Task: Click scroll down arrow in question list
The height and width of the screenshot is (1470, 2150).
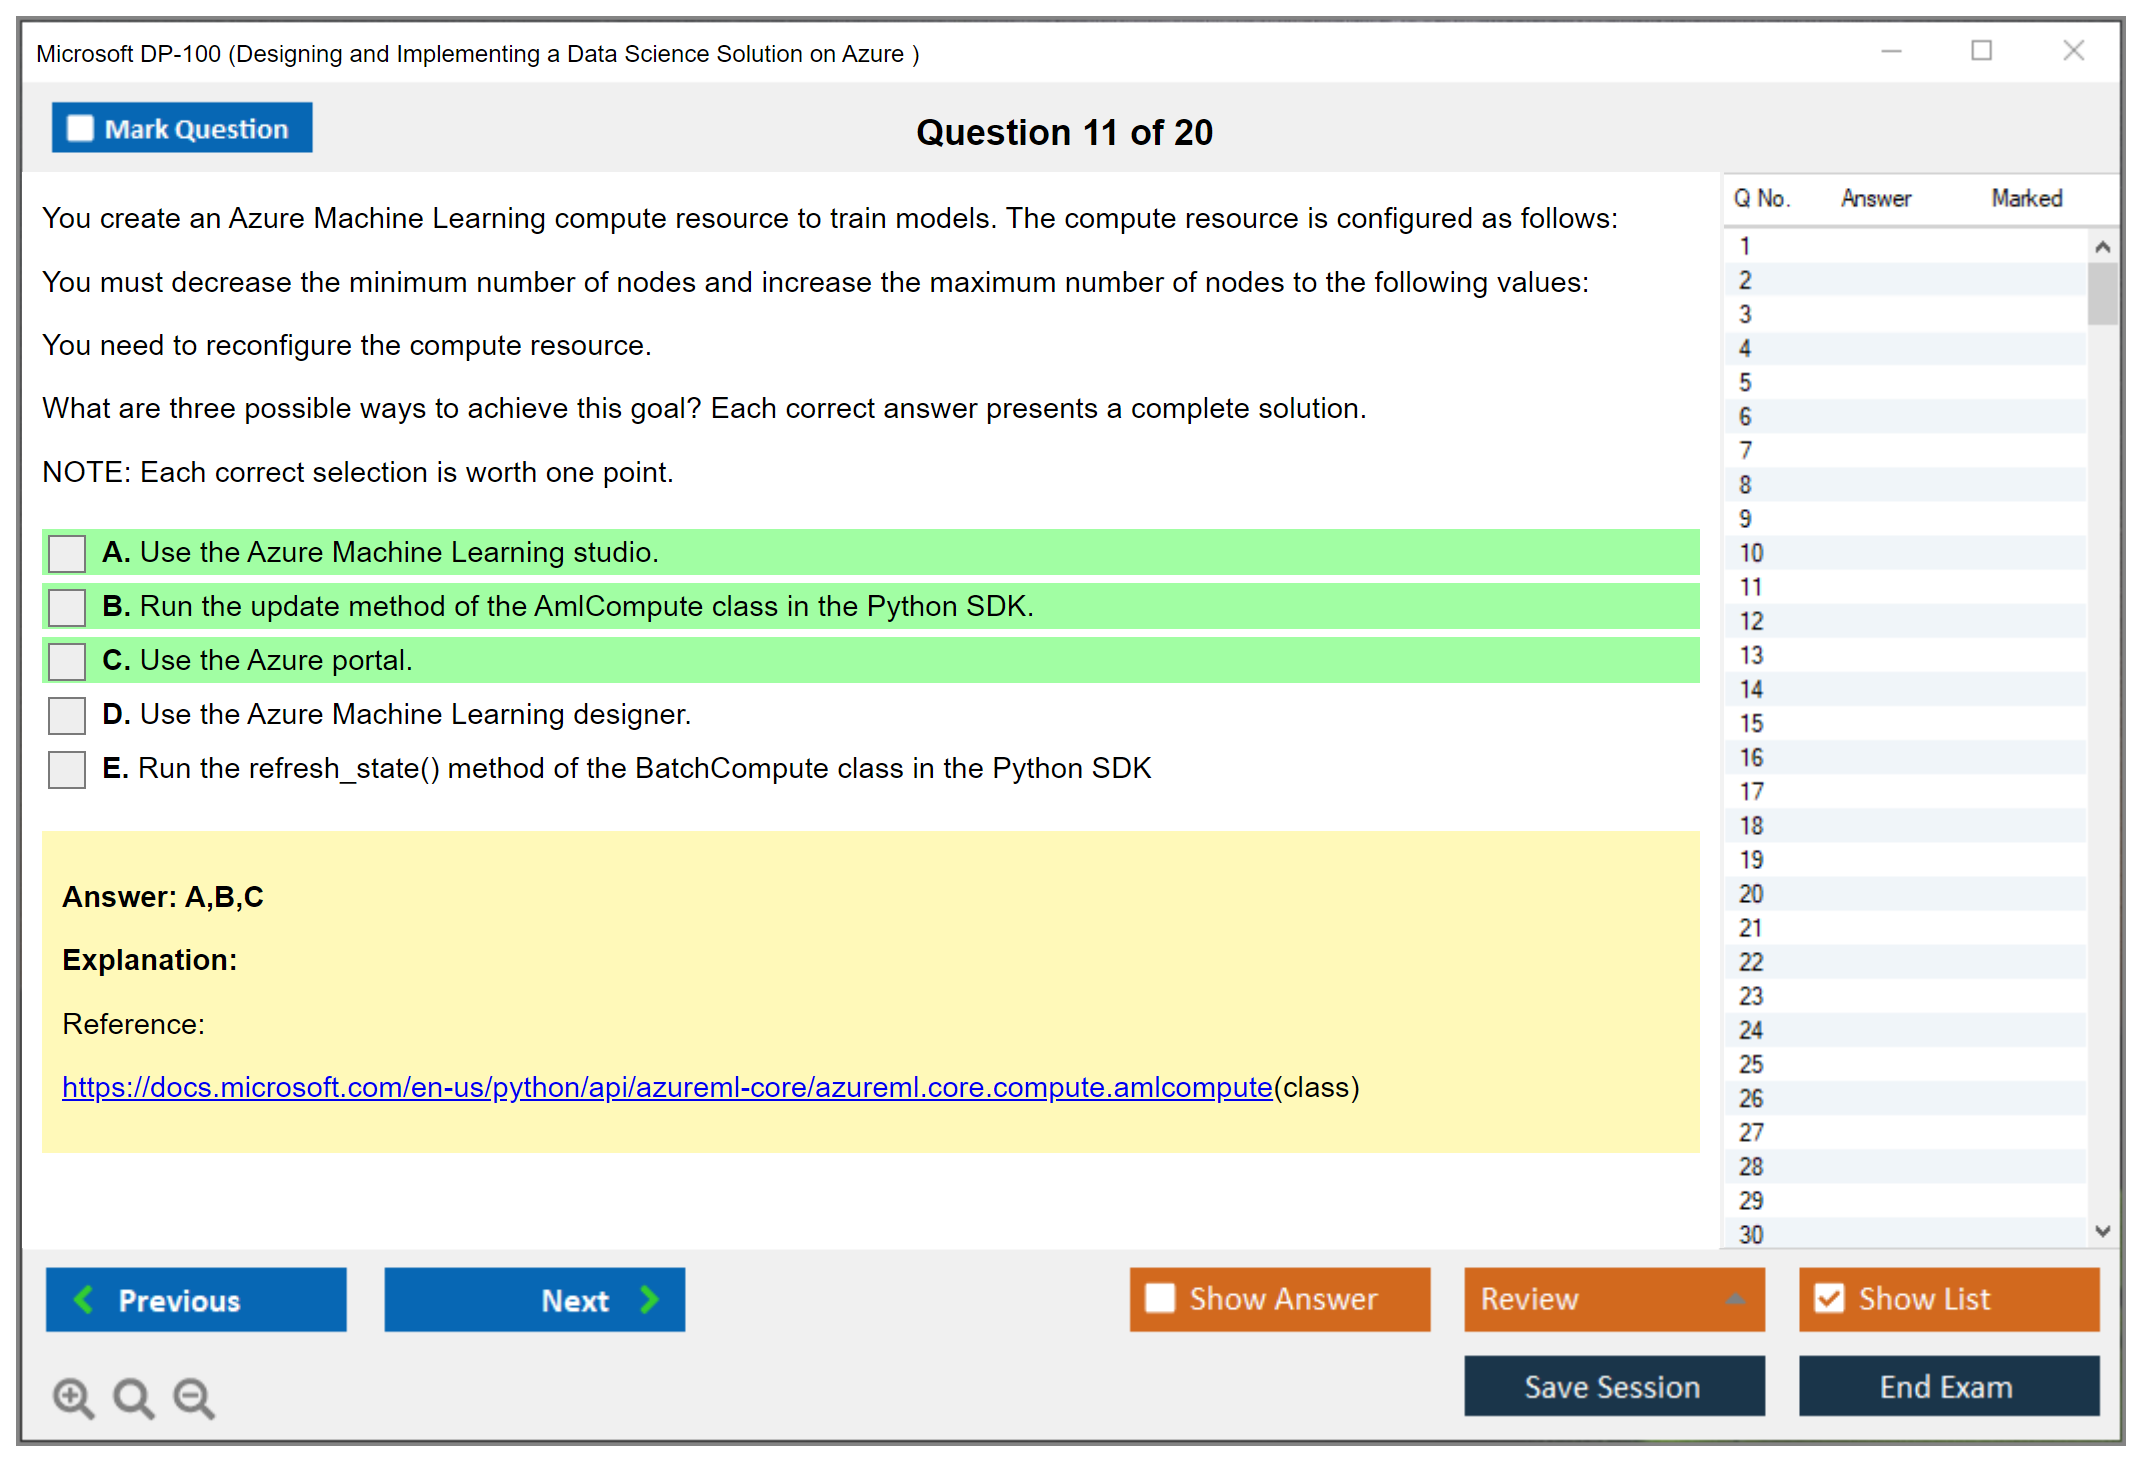Action: tap(2102, 1231)
